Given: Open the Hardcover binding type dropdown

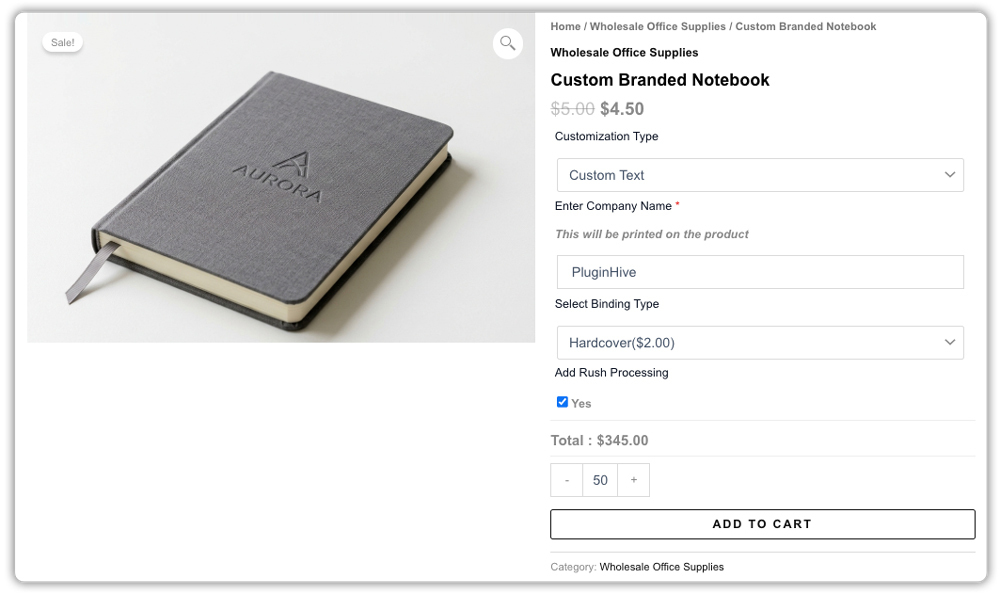Looking at the screenshot, I should [760, 342].
